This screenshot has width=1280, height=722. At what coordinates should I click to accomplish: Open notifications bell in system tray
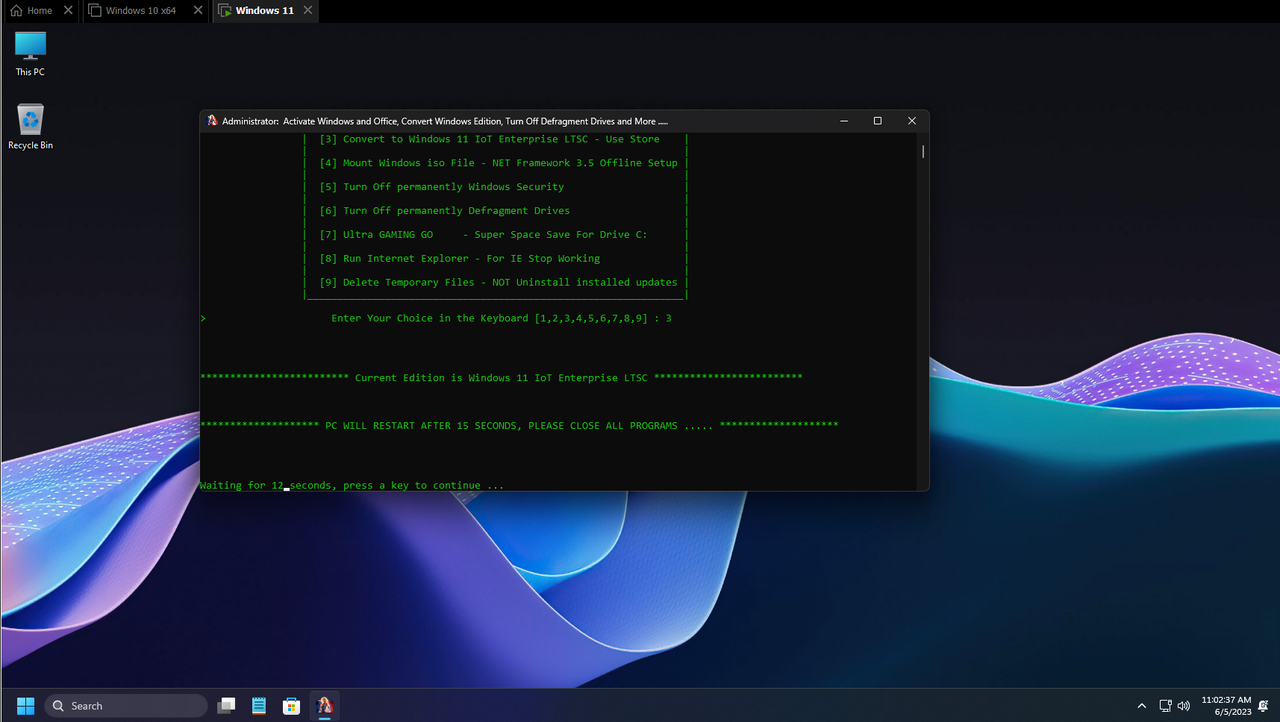[1264, 706]
